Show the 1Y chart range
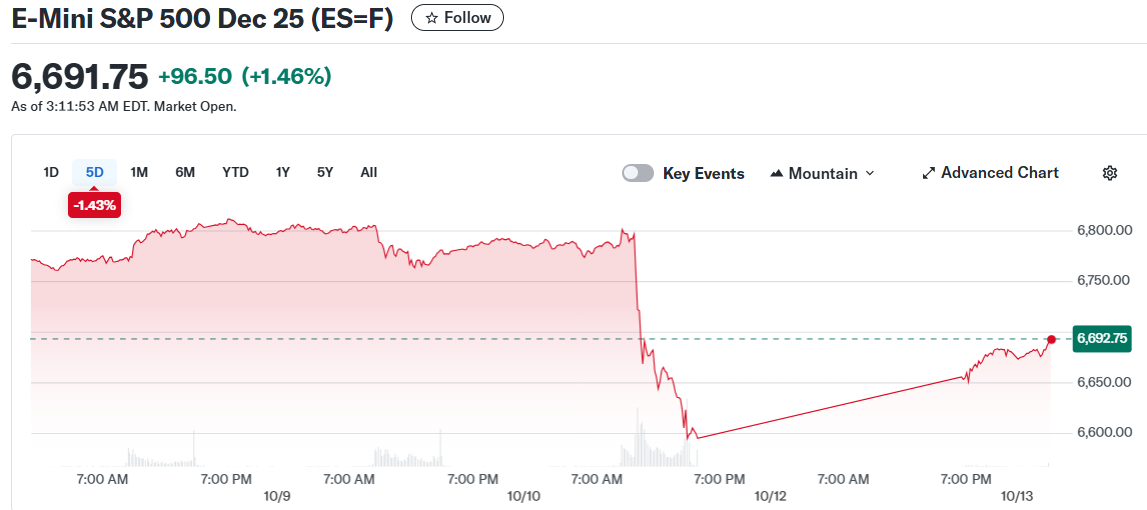This screenshot has width=1147, height=510. [x=283, y=172]
